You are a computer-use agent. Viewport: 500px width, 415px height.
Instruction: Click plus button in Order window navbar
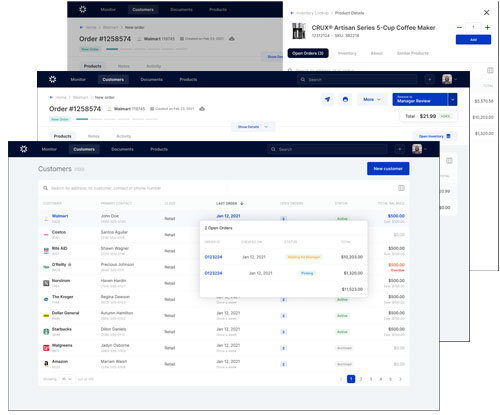(430, 79)
